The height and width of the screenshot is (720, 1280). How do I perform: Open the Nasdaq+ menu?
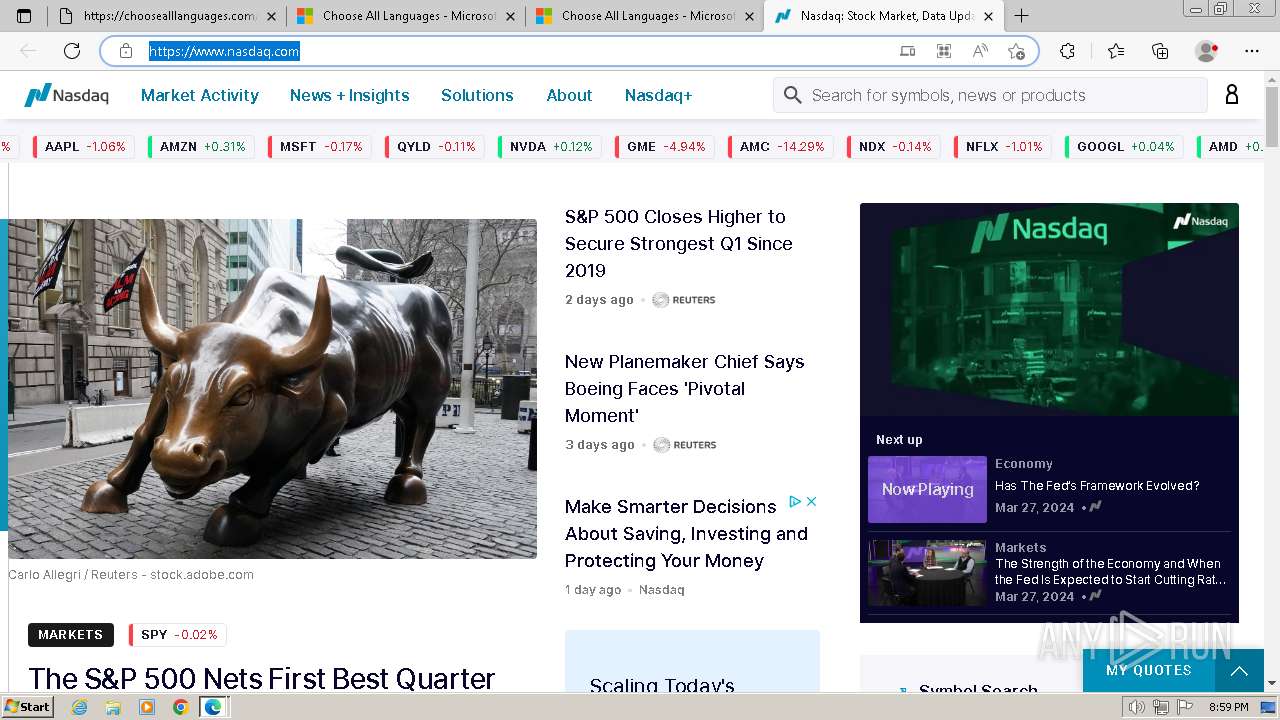(658, 95)
